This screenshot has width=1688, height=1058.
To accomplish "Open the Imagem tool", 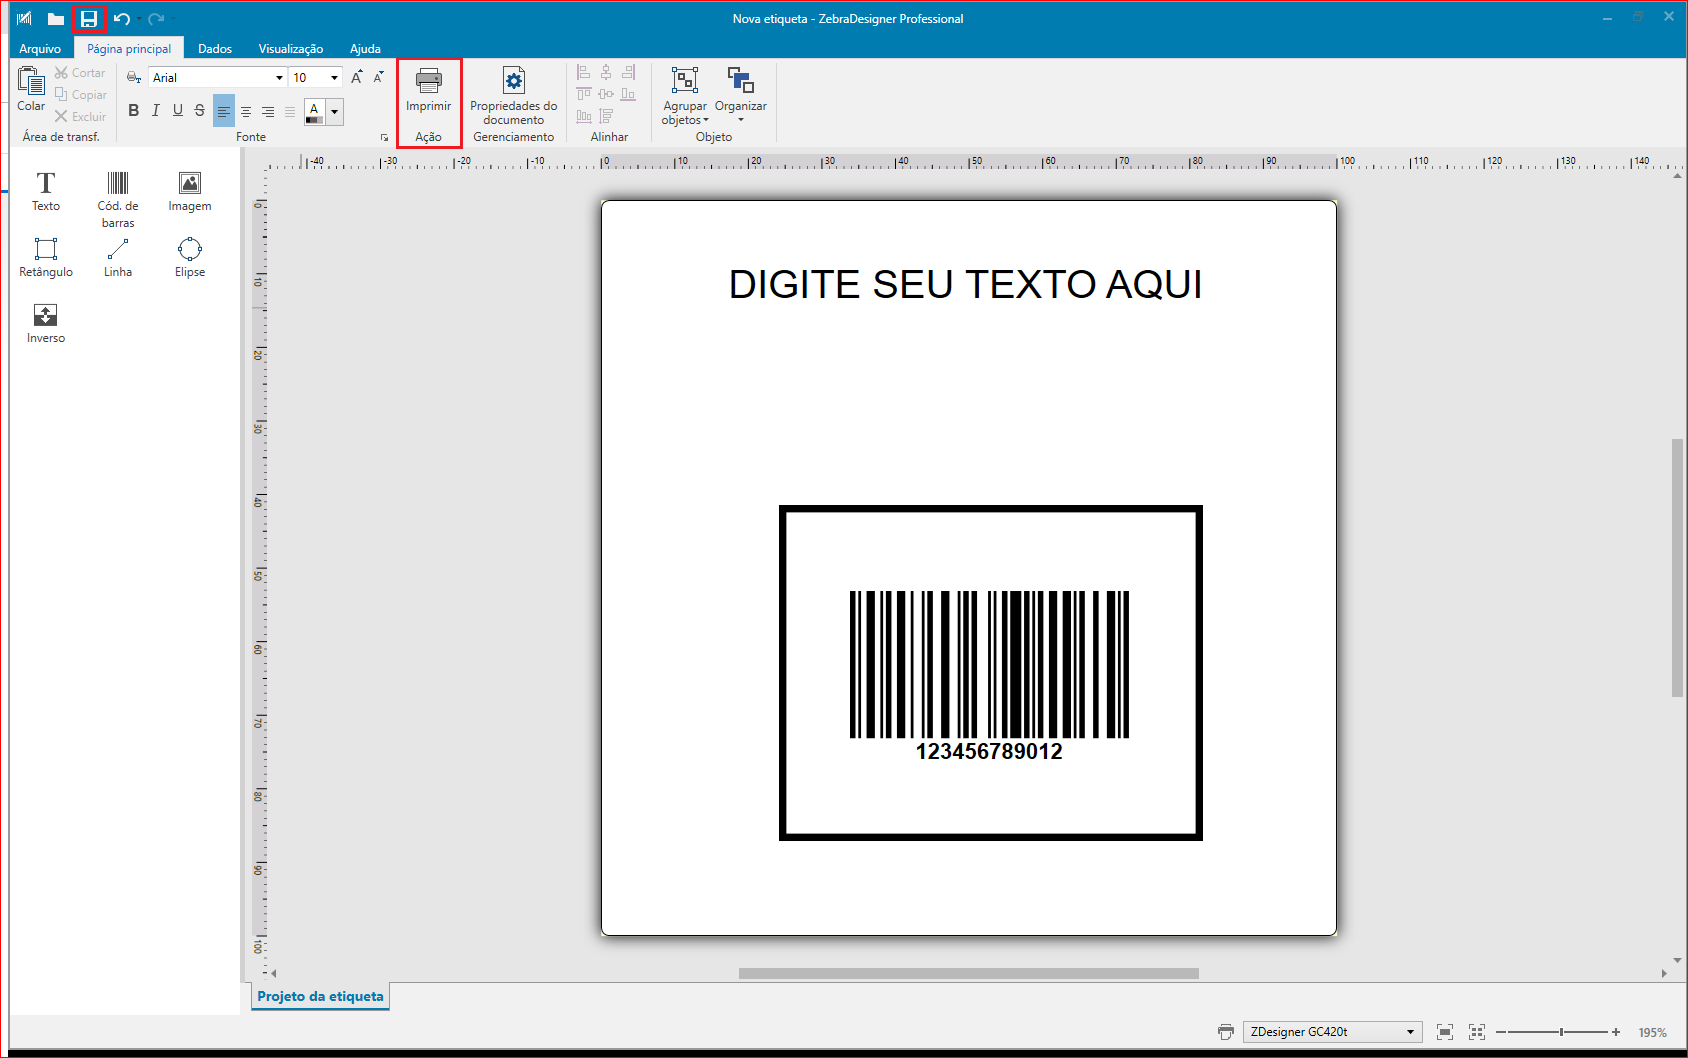I will click(x=189, y=192).
